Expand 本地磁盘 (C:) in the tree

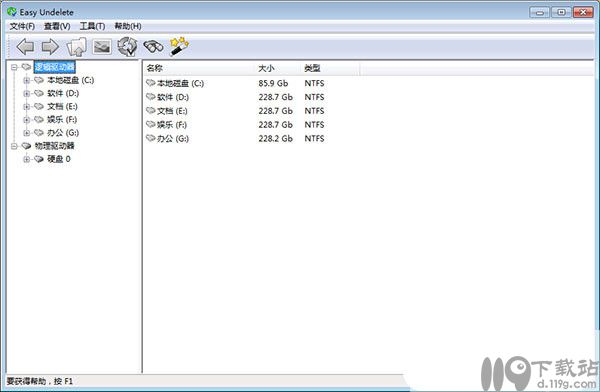coord(26,80)
